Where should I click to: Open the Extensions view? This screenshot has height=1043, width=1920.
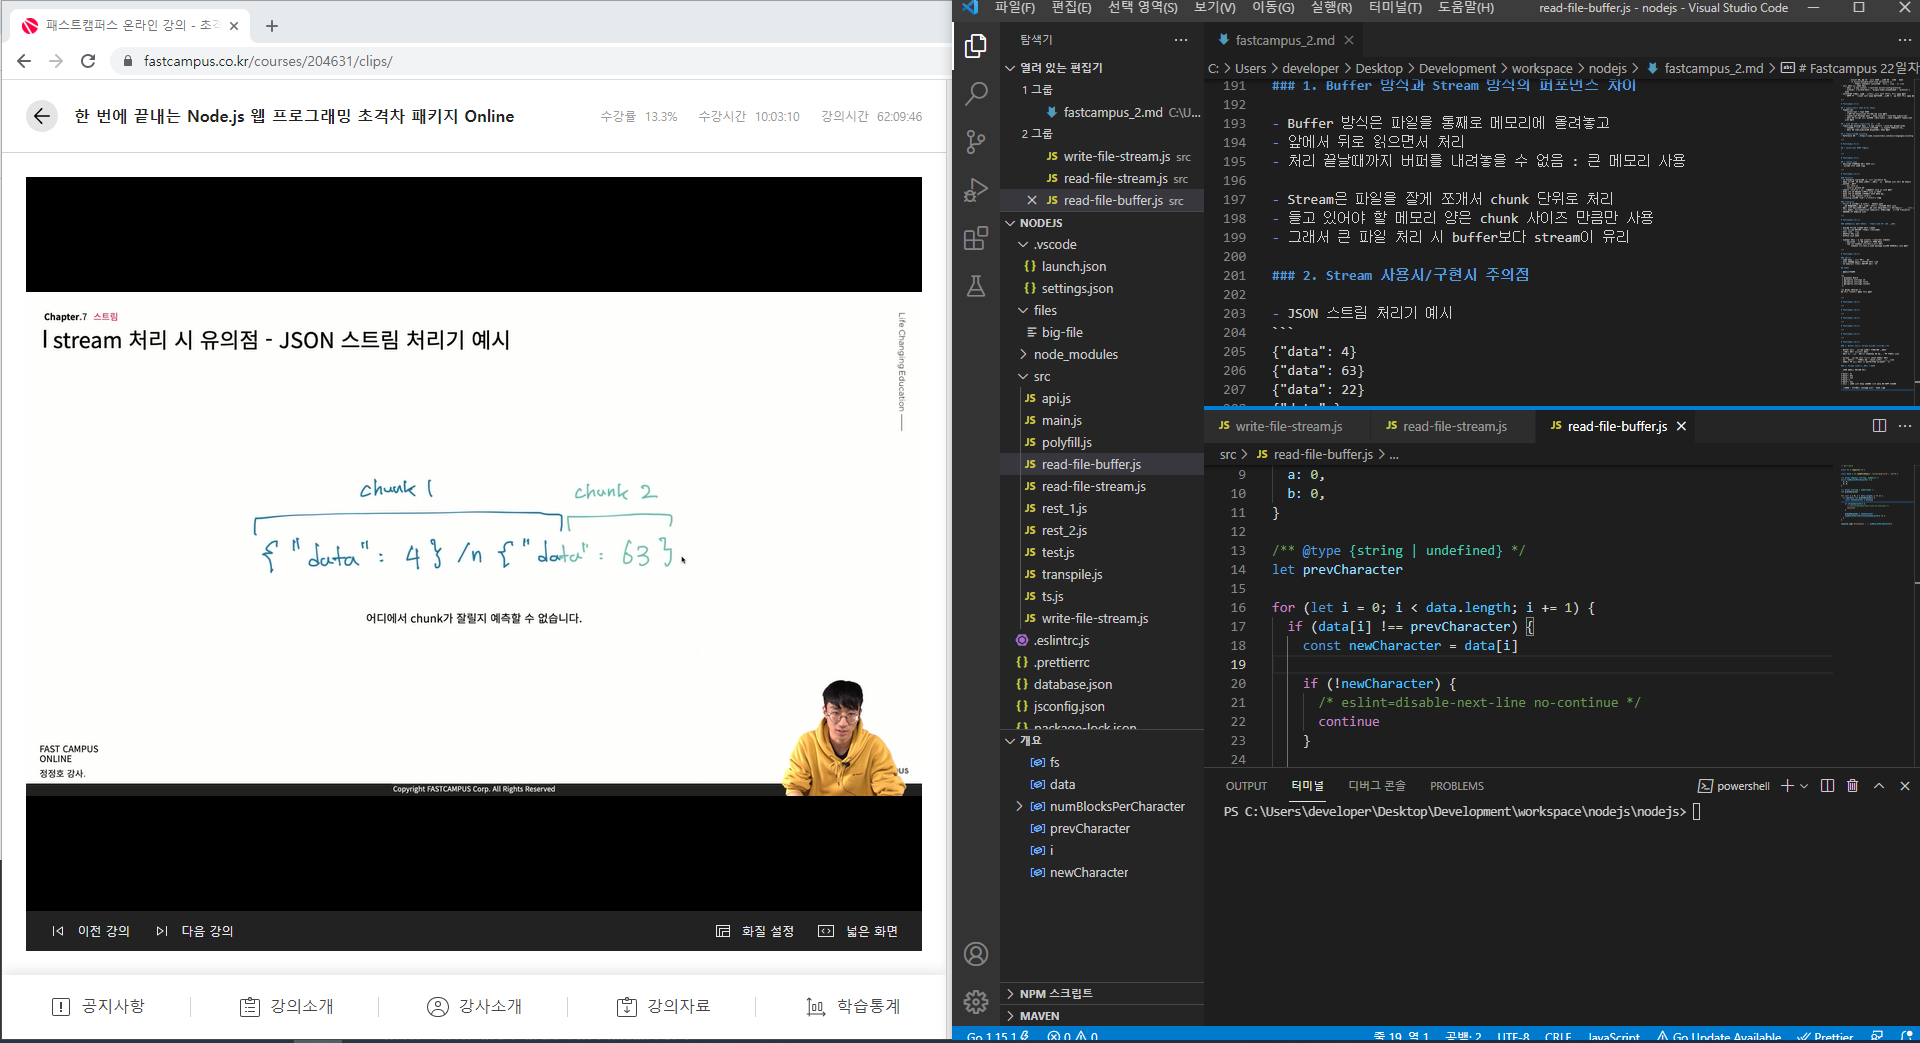[976, 238]
